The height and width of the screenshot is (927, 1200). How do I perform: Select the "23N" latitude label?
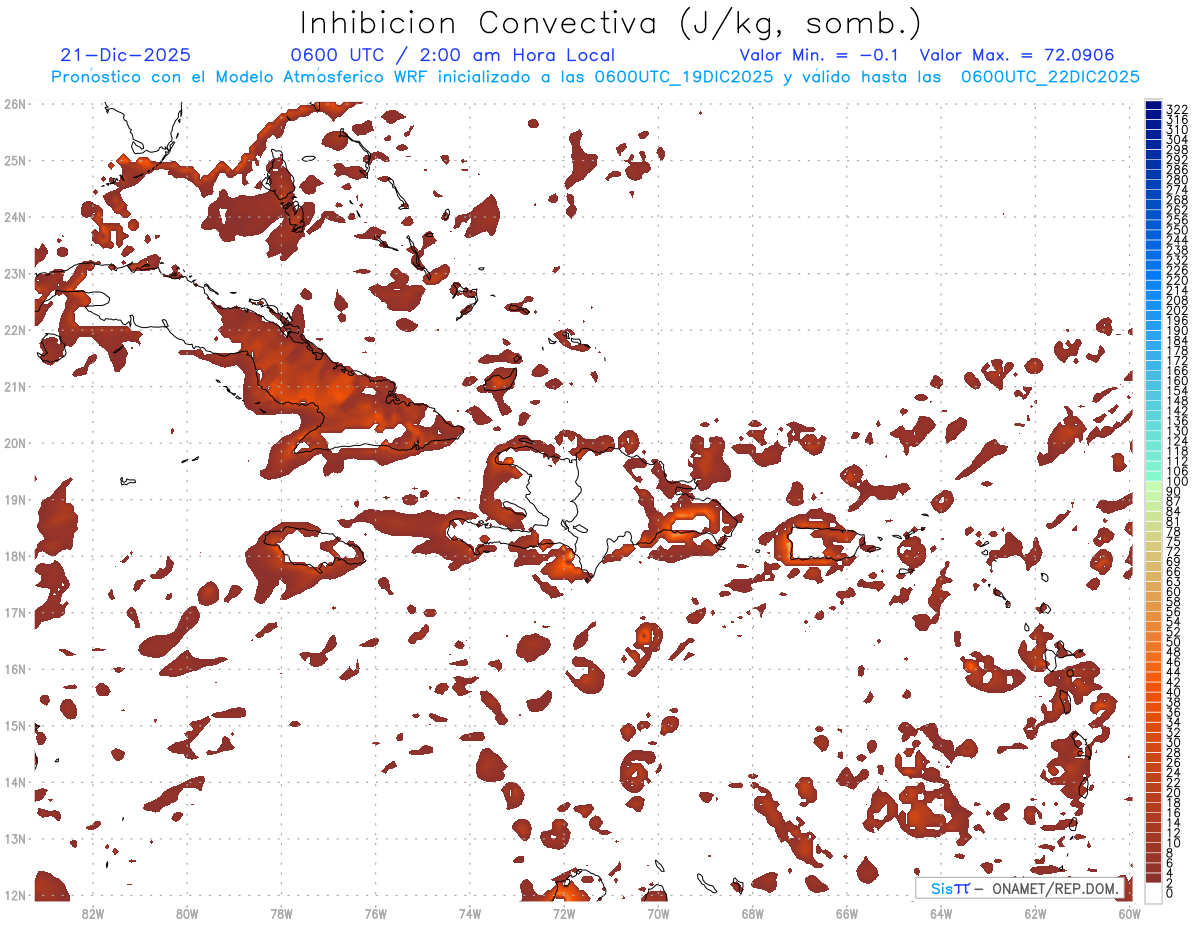click(15, 273)
